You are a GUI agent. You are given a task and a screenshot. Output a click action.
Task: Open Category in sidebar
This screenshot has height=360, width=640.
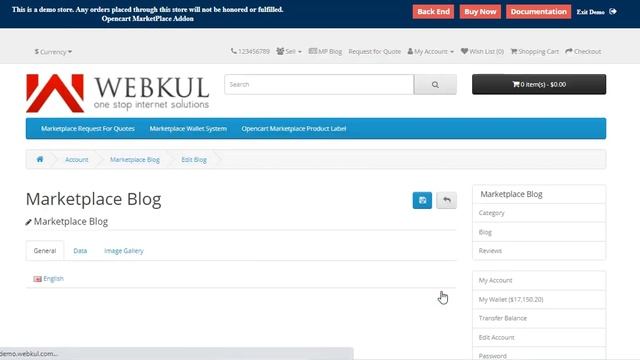(x=539, y=213)
